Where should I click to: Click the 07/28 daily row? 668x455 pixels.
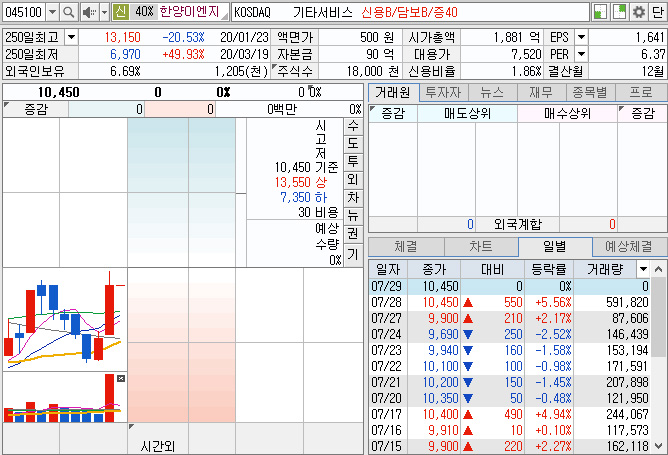pos(510,302)
